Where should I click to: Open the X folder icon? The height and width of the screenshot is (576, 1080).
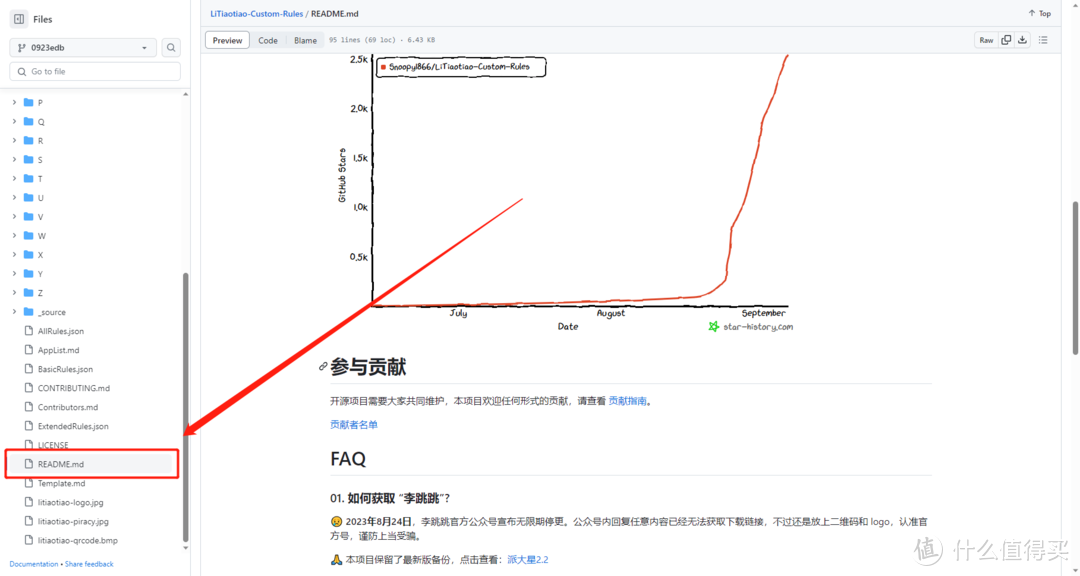[x=28, y=255]
